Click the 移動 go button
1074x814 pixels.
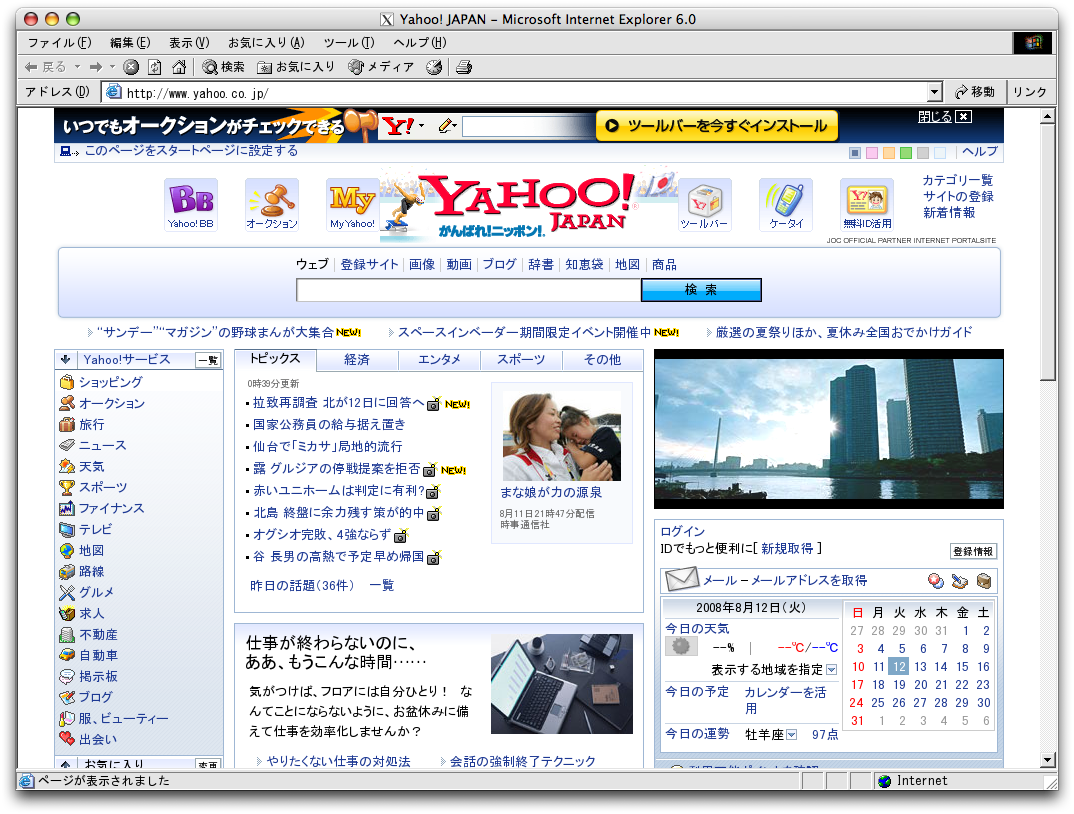pos(975,92)
